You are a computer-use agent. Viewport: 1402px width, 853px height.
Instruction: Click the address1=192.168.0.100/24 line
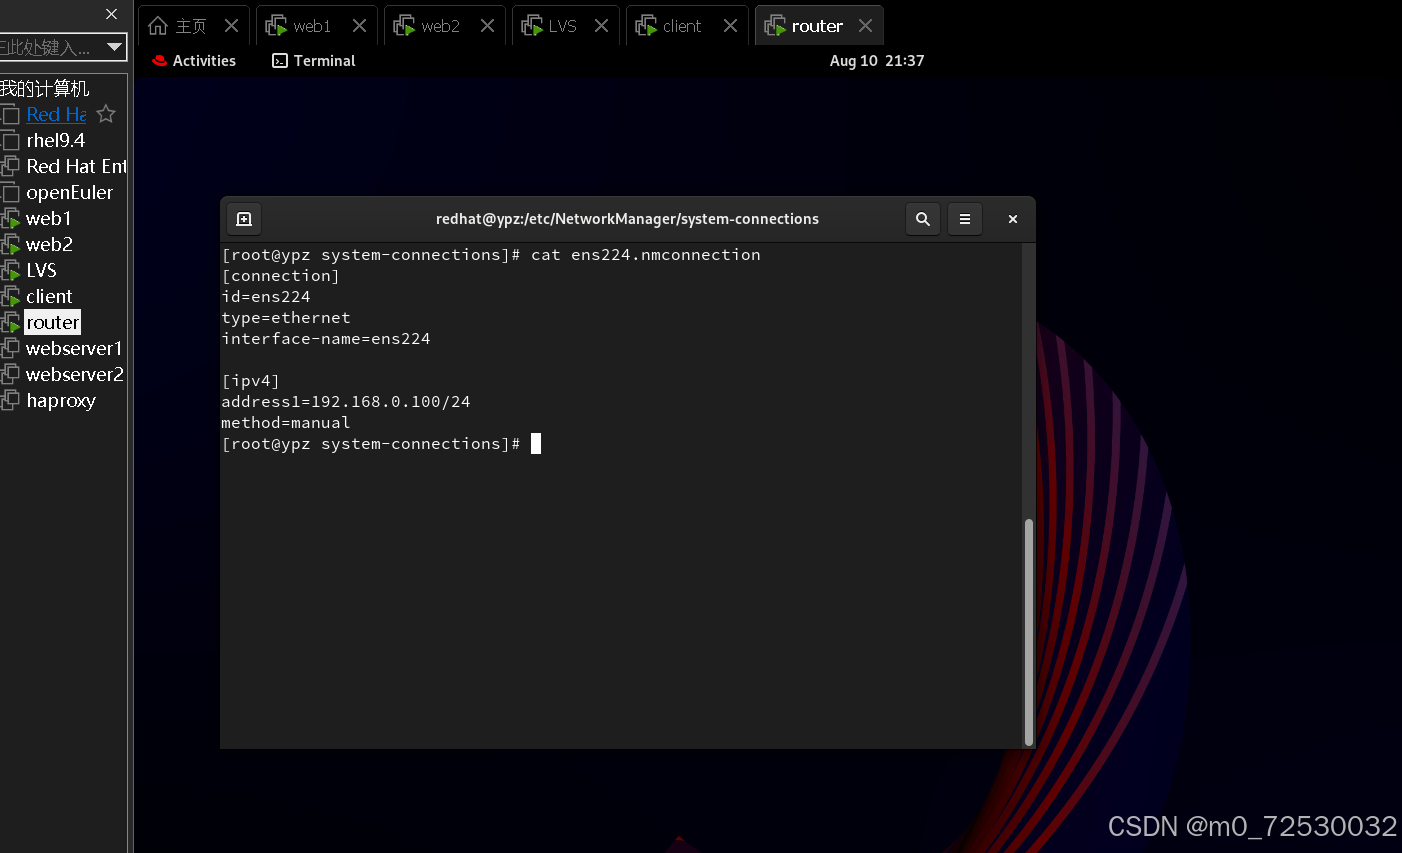coord(346,402)
